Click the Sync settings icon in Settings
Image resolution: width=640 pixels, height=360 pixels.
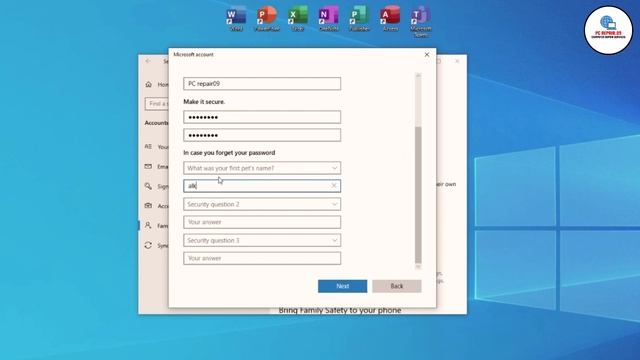[148, 245]
